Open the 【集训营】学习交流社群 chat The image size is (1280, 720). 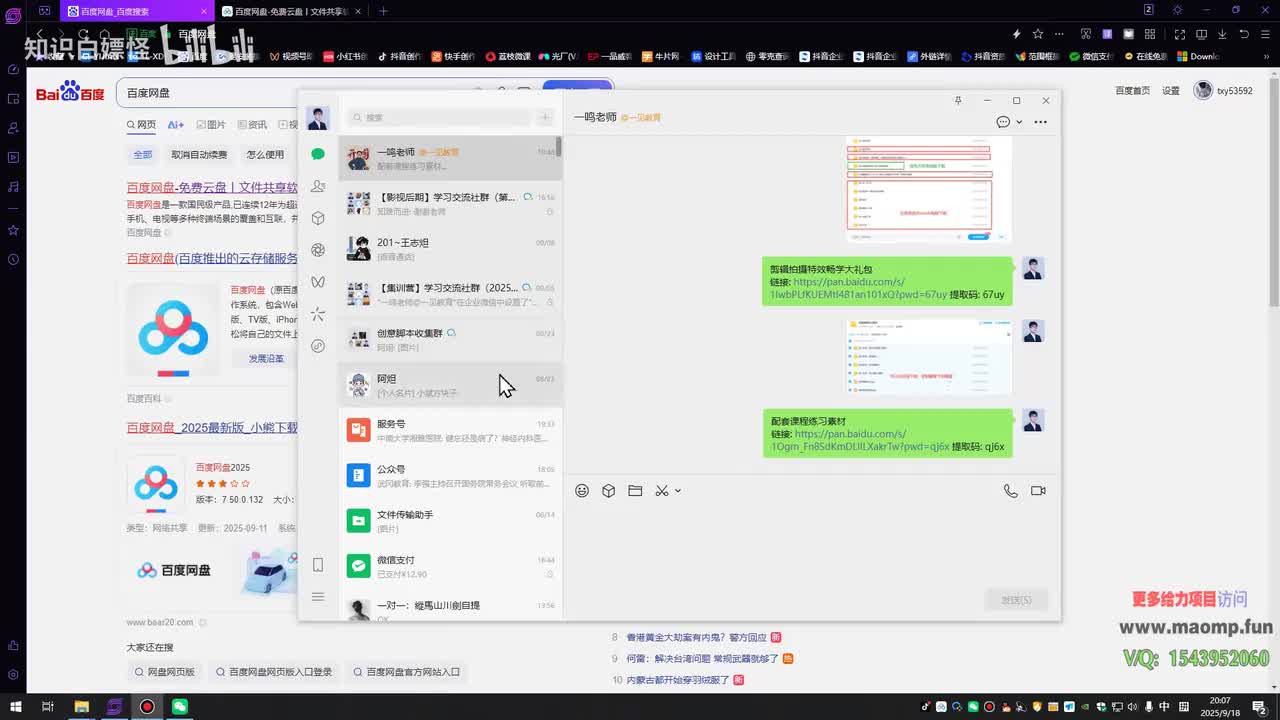pos(450,293)
